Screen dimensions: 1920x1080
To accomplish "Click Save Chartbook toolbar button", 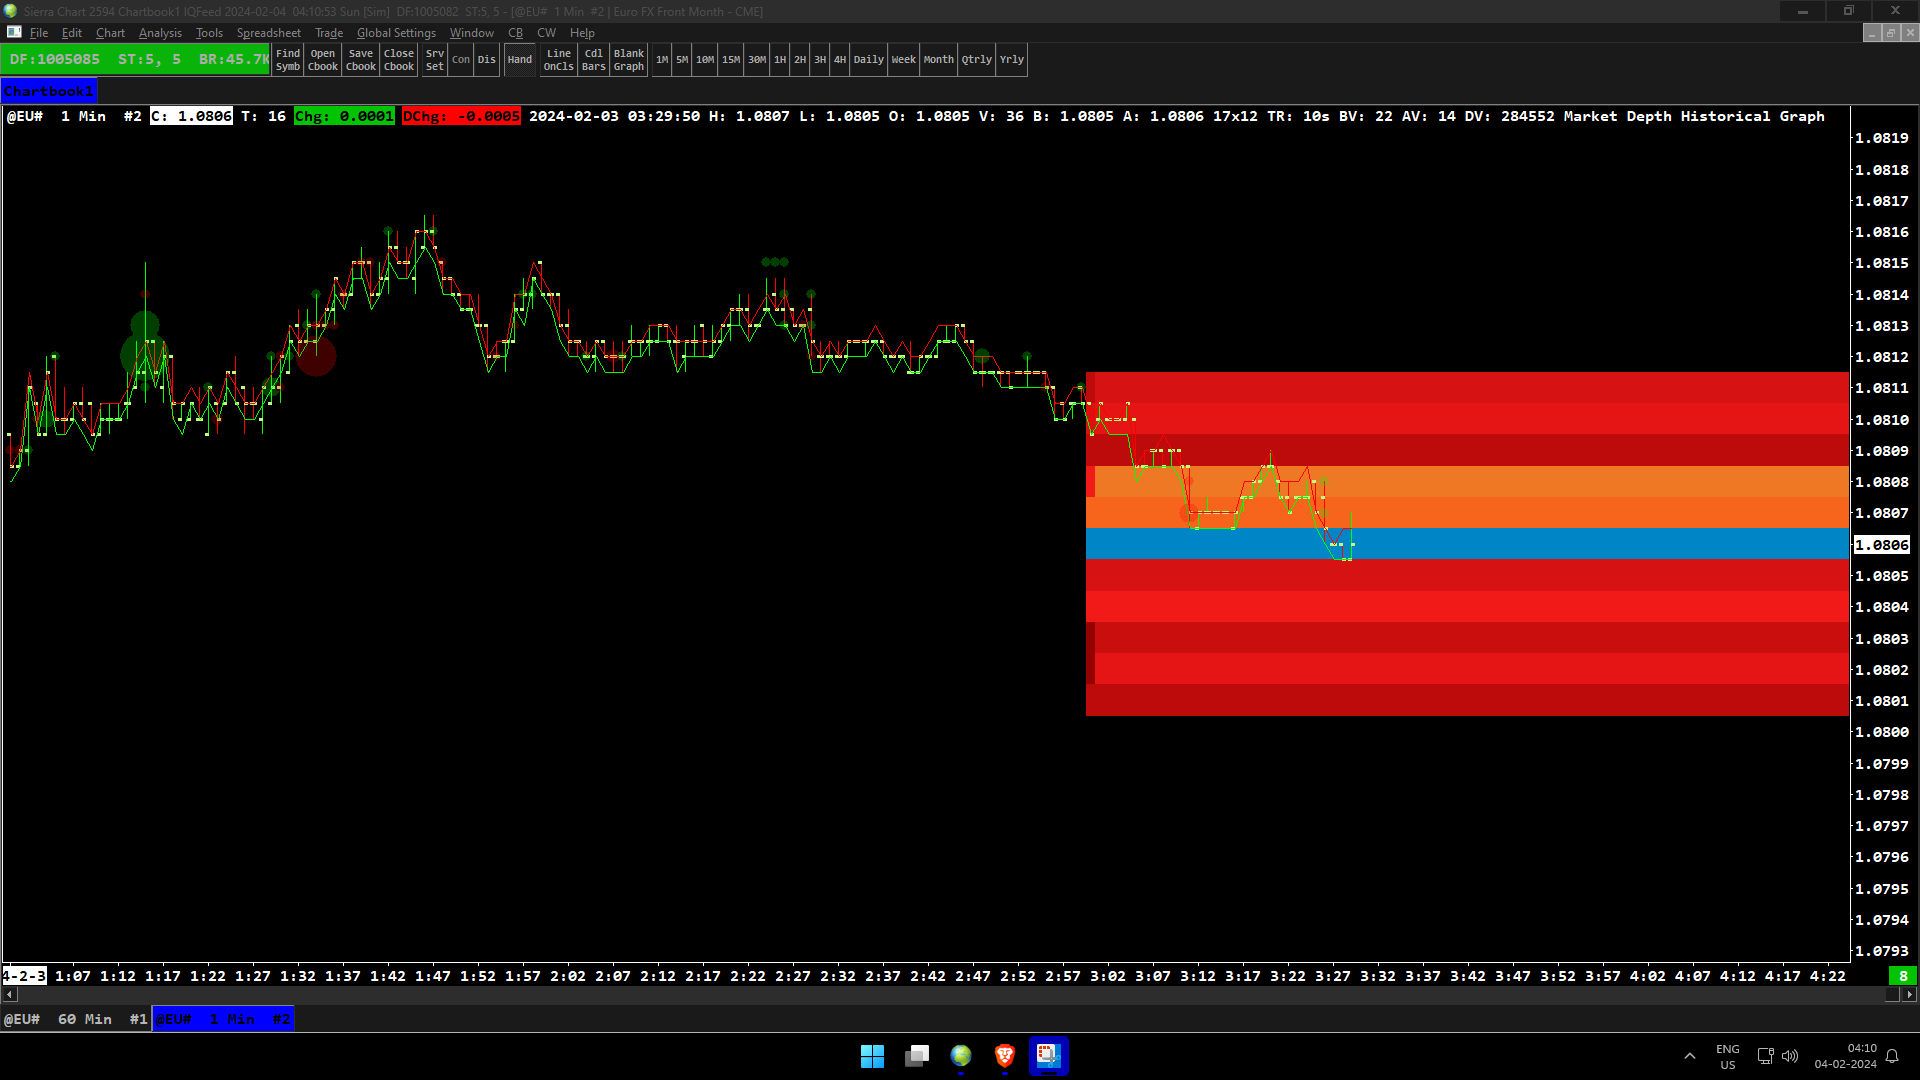I will [x=361, y=60].
